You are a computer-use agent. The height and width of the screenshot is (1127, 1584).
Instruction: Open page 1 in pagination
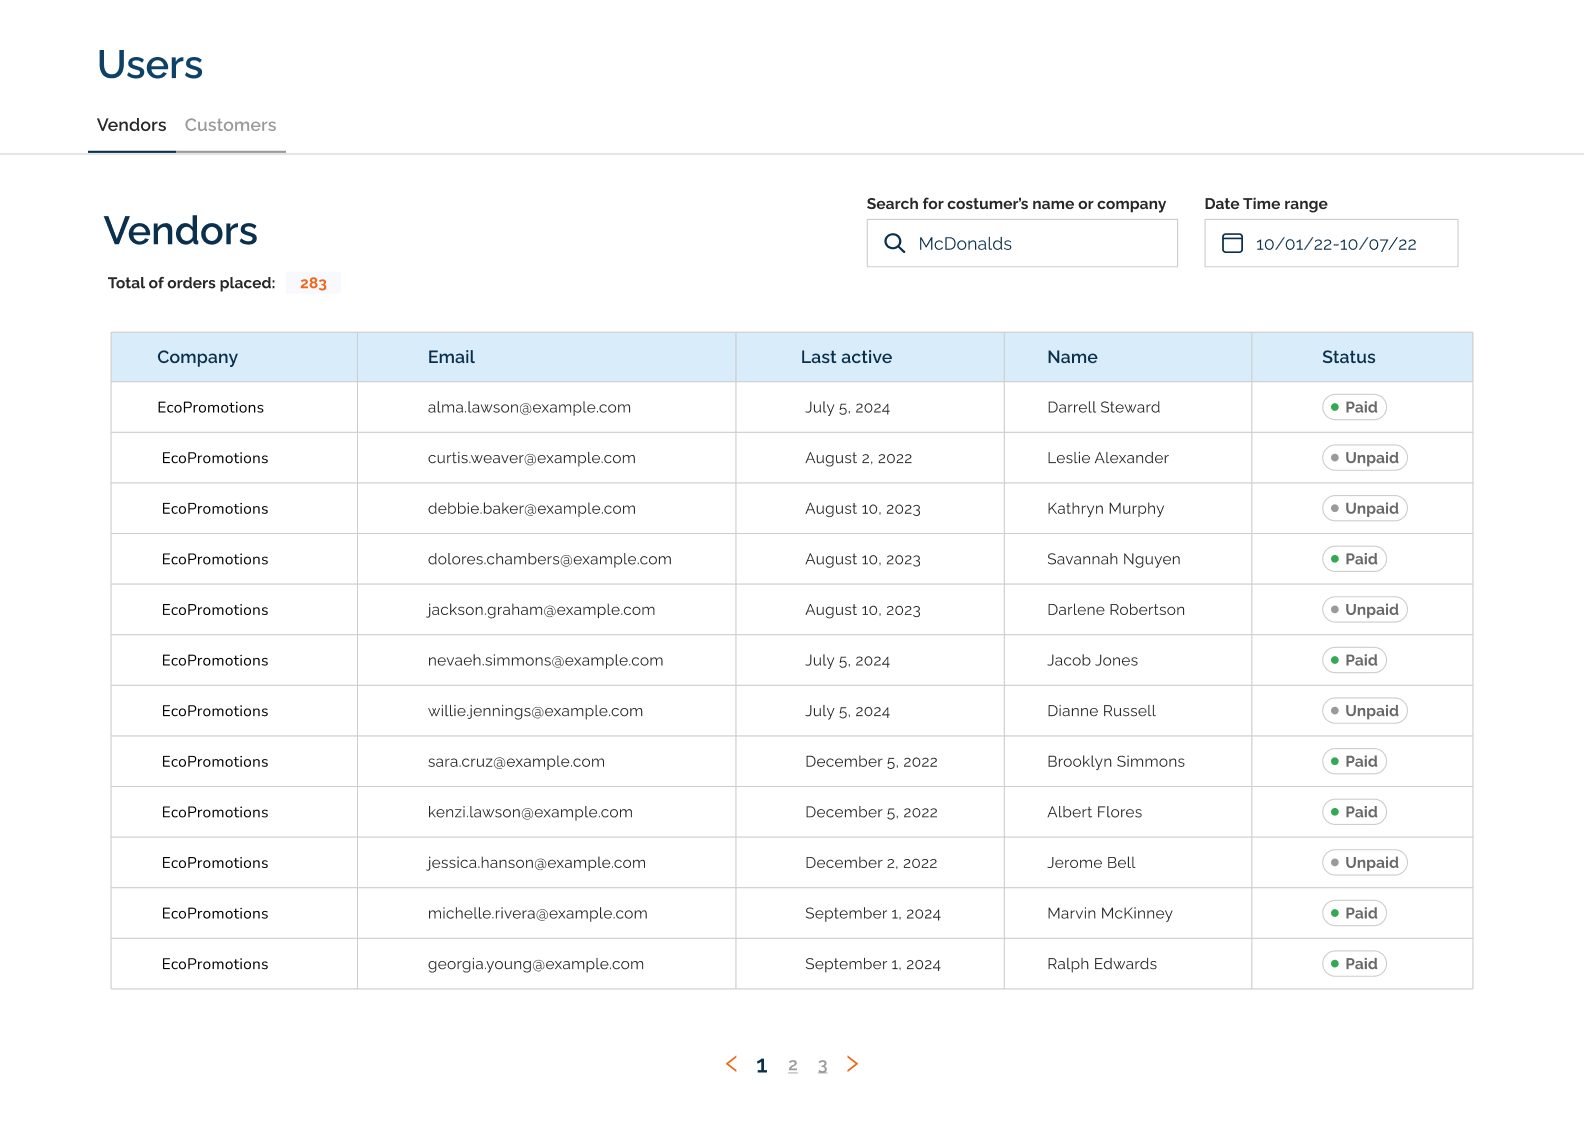coord(762,1066)
